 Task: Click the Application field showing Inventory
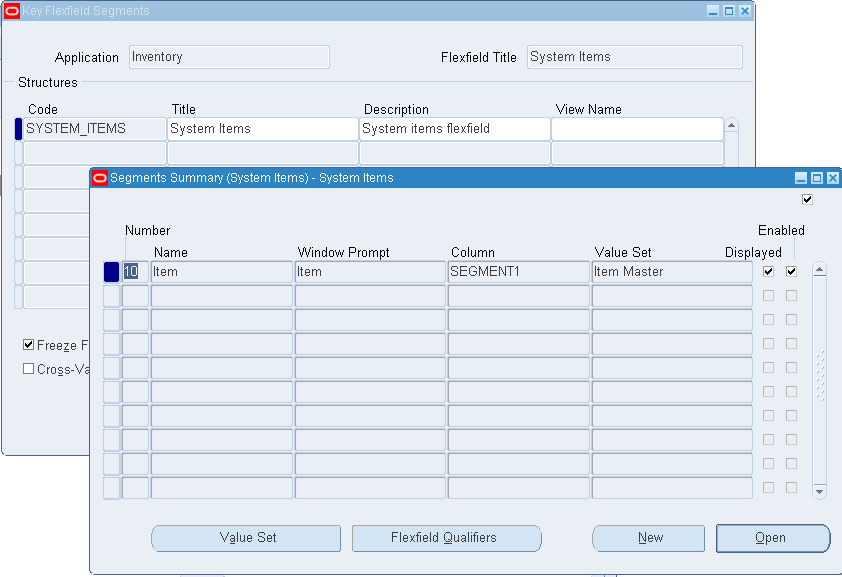pos(229,57)
